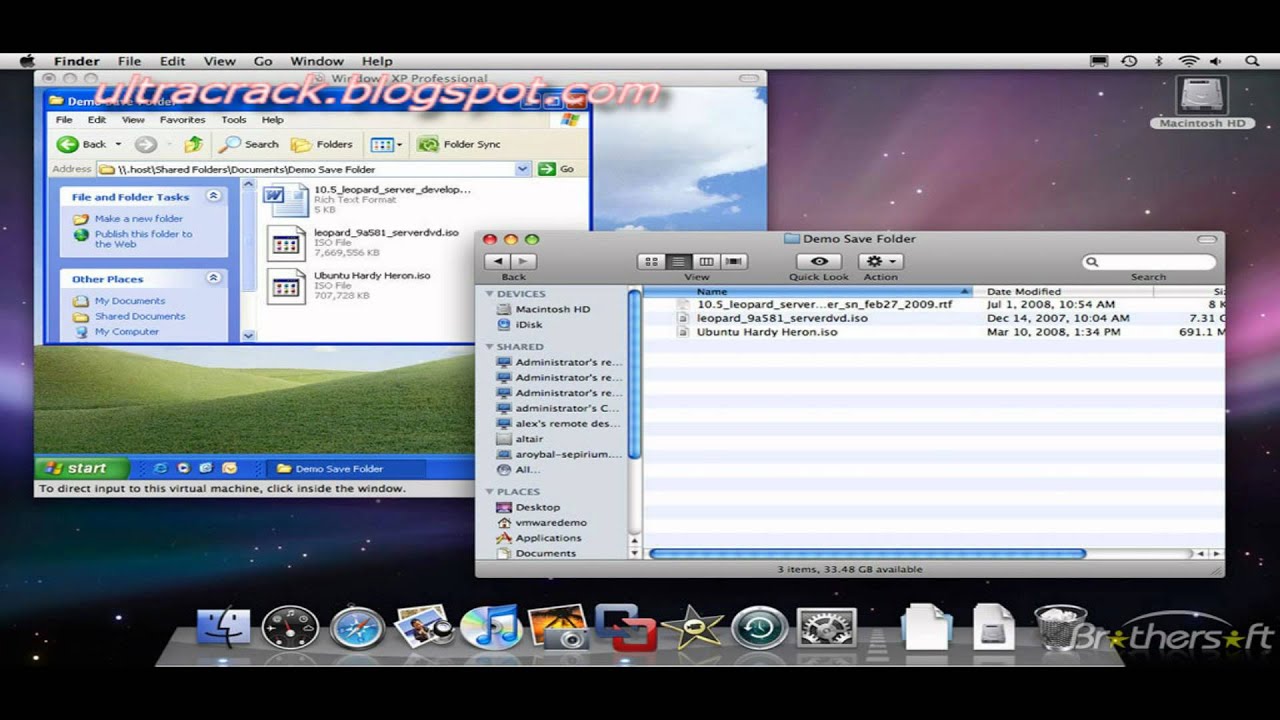Click Folder Sync in XP toolbar

click(459, 144)
